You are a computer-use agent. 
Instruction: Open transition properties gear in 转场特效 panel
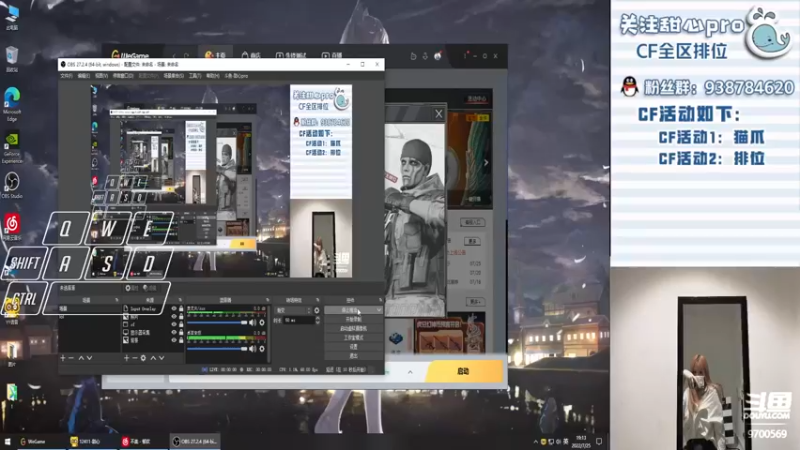click(317, 310)
